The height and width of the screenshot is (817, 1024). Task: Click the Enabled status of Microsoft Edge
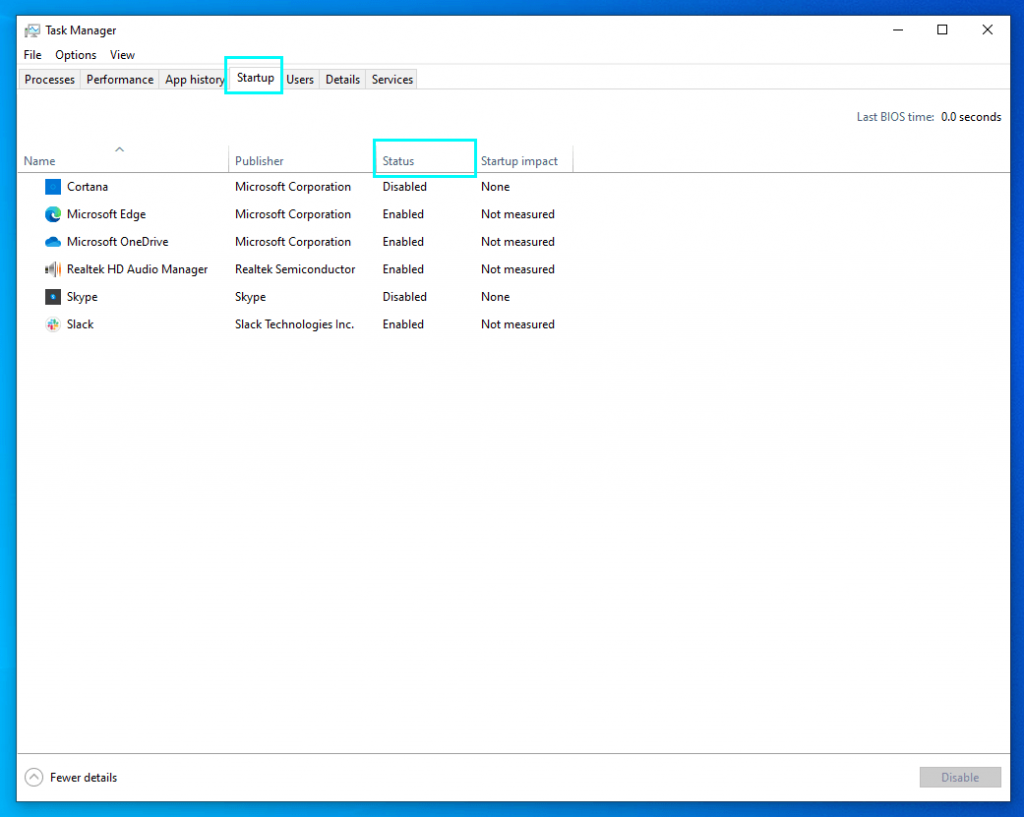403,214
